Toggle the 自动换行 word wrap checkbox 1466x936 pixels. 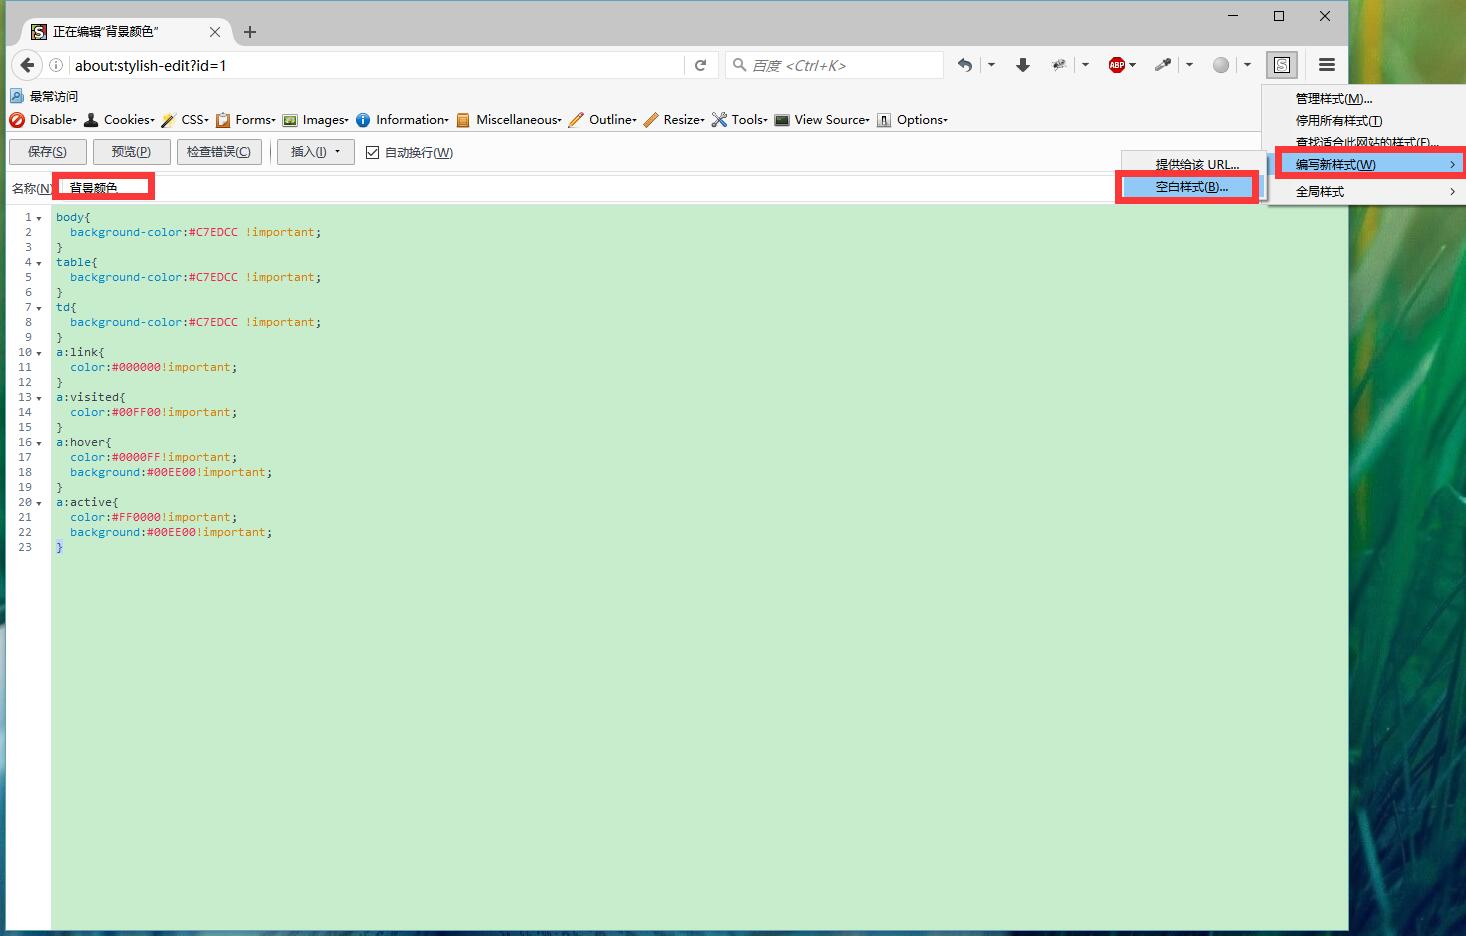click(373, 152)
